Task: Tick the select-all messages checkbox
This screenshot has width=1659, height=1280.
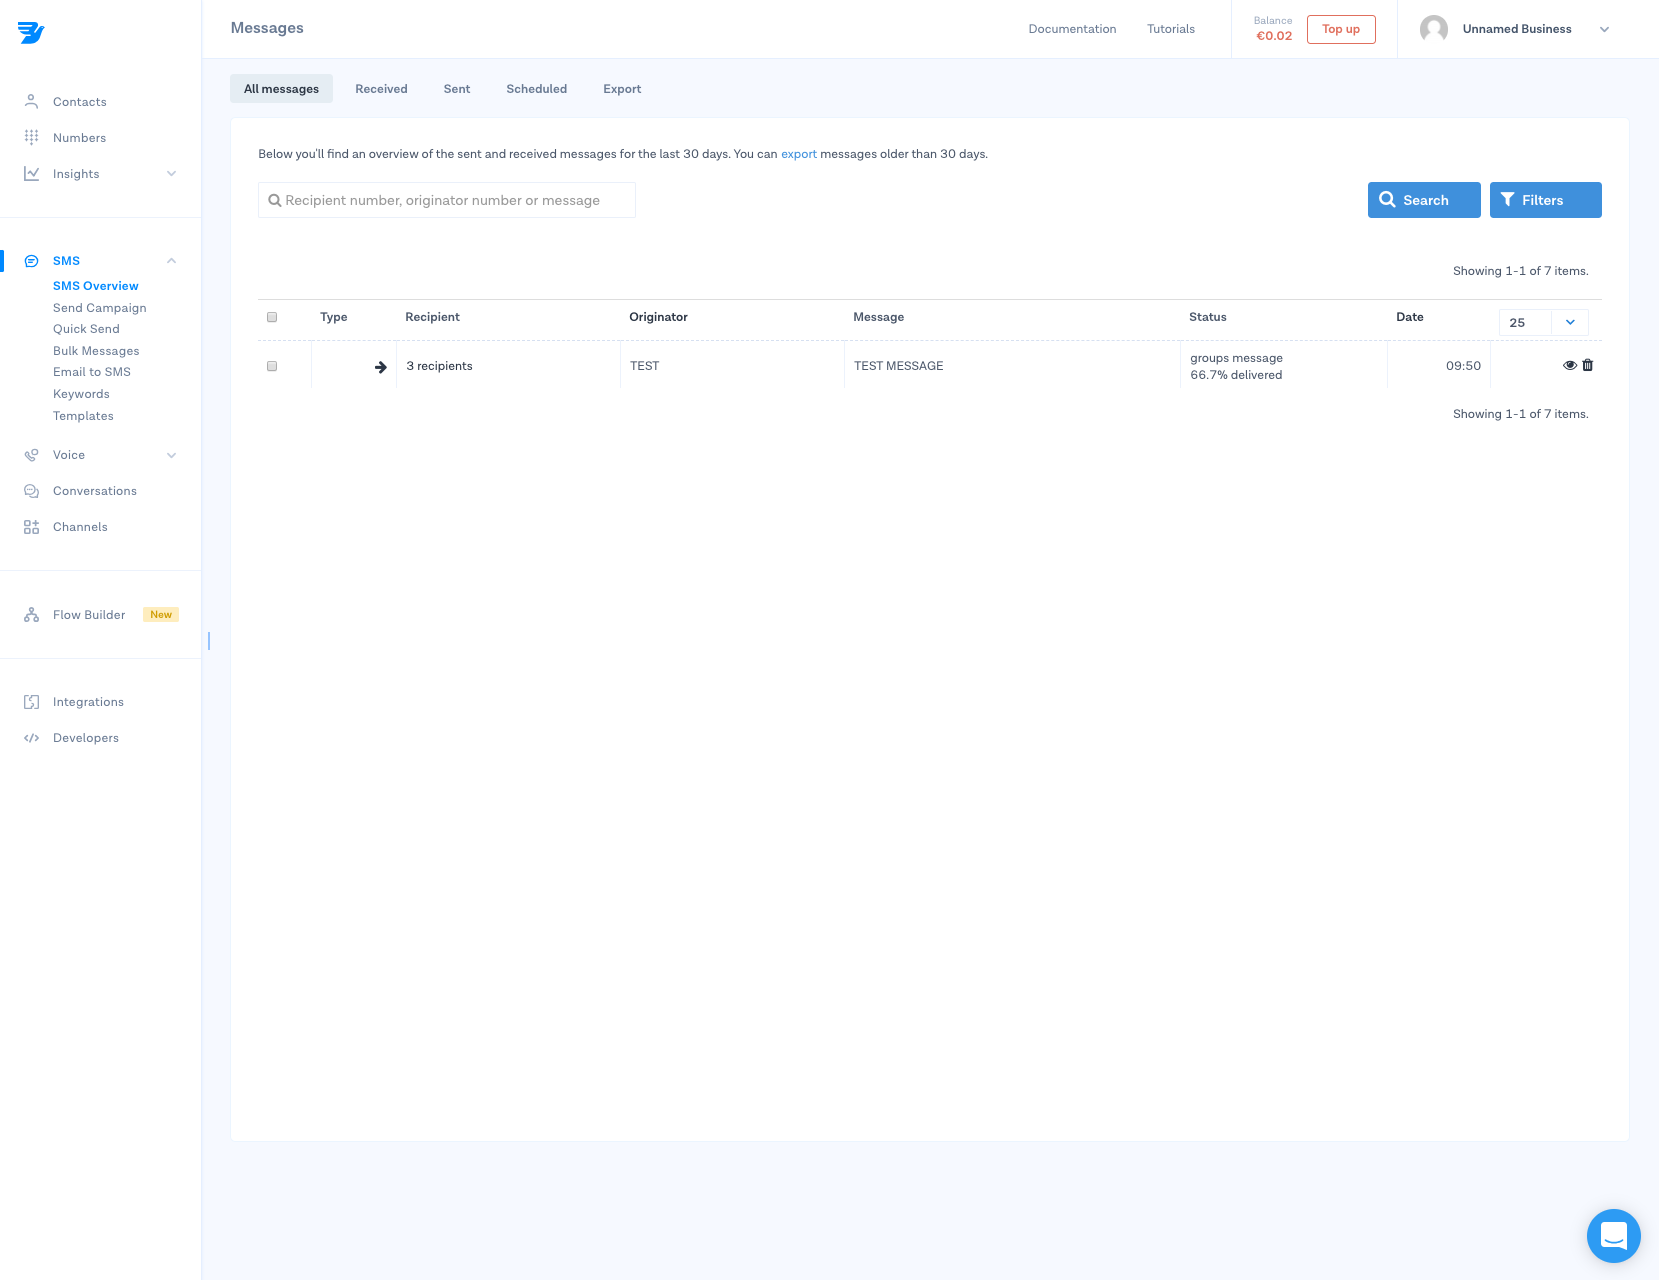Action: (x=272, y=317)
